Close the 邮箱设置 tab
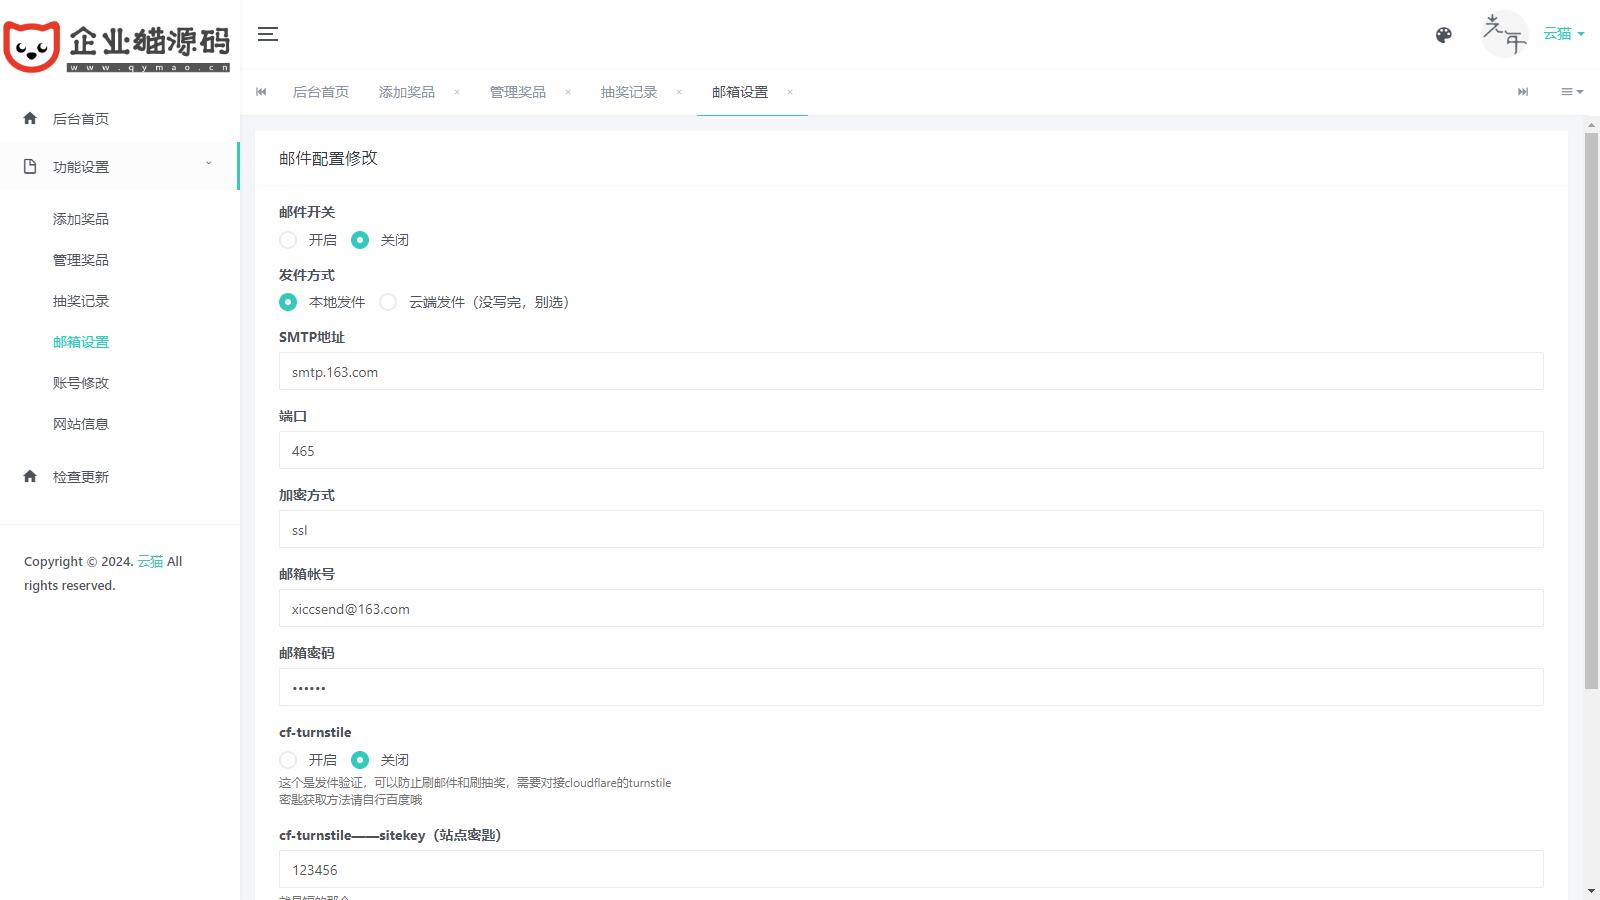Screen dimensions: 1600x900 click(790, 92)
